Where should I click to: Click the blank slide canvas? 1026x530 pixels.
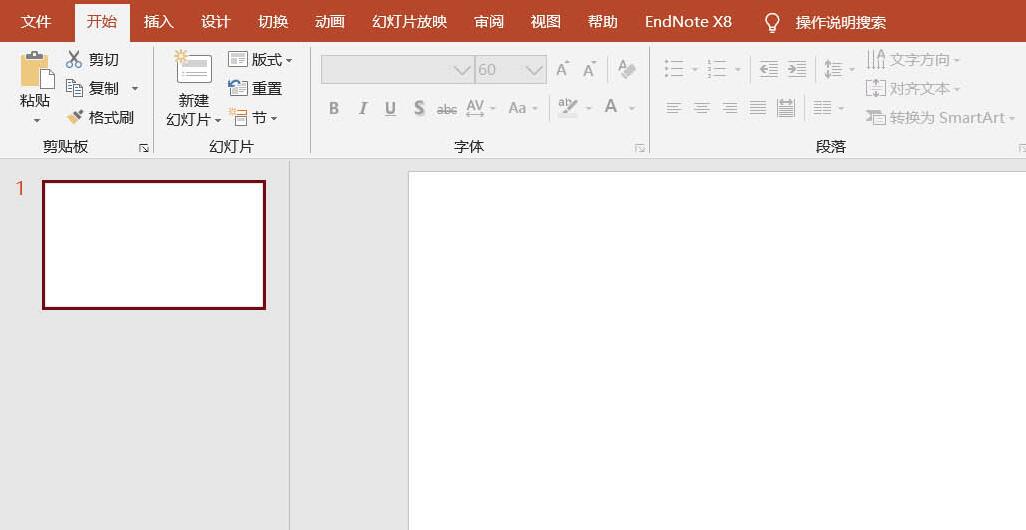click(x=717, y=351)
